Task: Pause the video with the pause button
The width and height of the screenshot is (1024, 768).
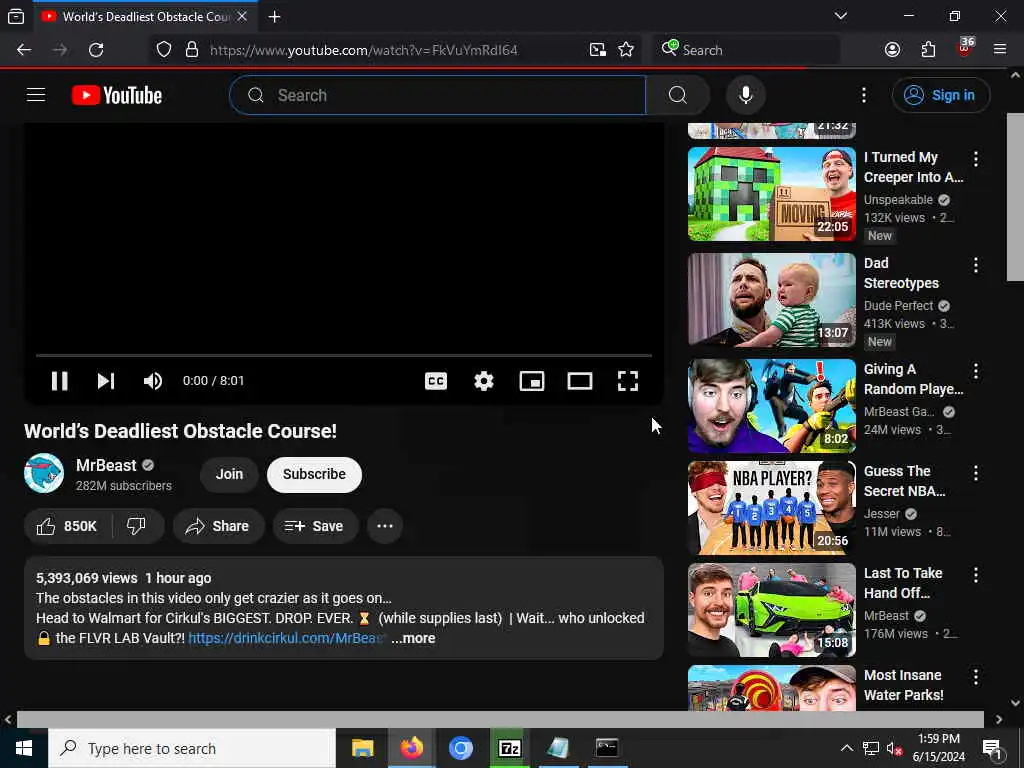Action: (59, 381)
